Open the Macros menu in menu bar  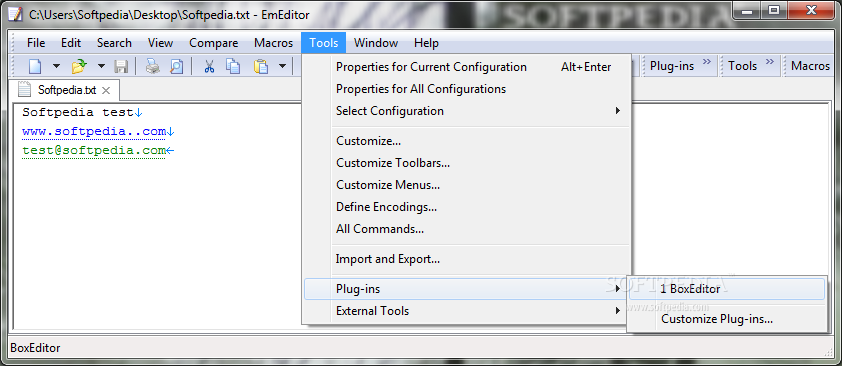click(273, 43)
